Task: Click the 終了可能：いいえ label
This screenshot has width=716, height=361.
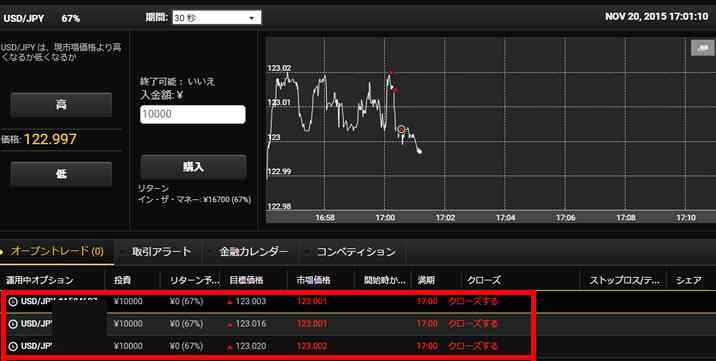Action: coord(177,82)
